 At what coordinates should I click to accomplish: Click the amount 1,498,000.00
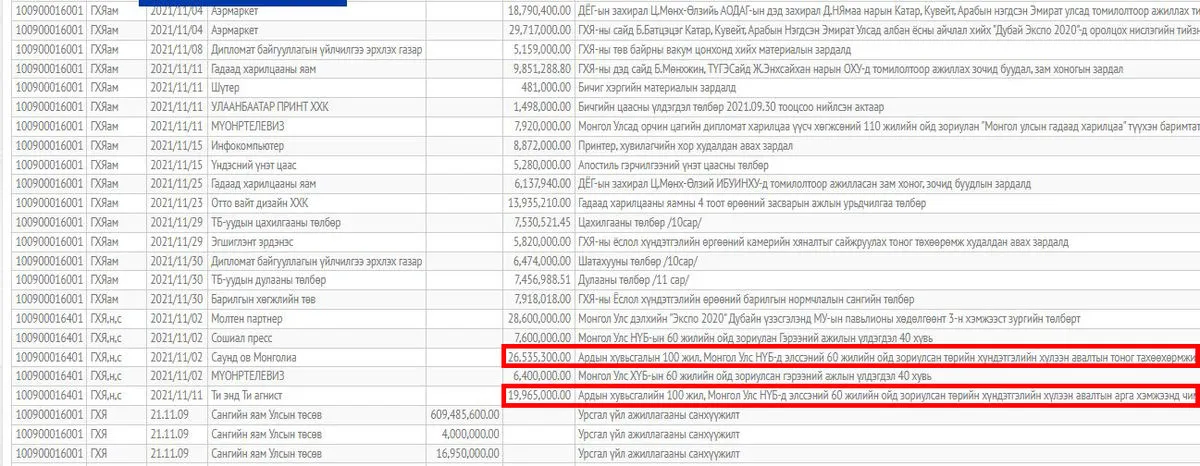[x=543, y=107]
